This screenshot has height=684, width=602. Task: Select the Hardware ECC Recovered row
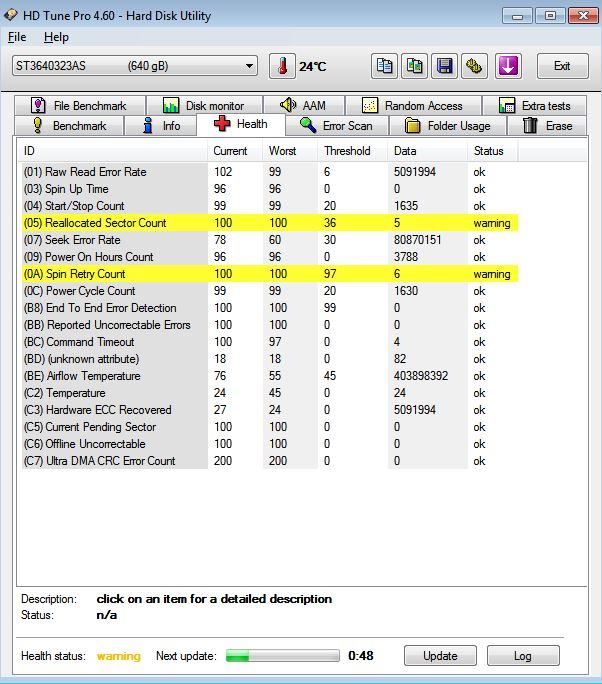270,410
